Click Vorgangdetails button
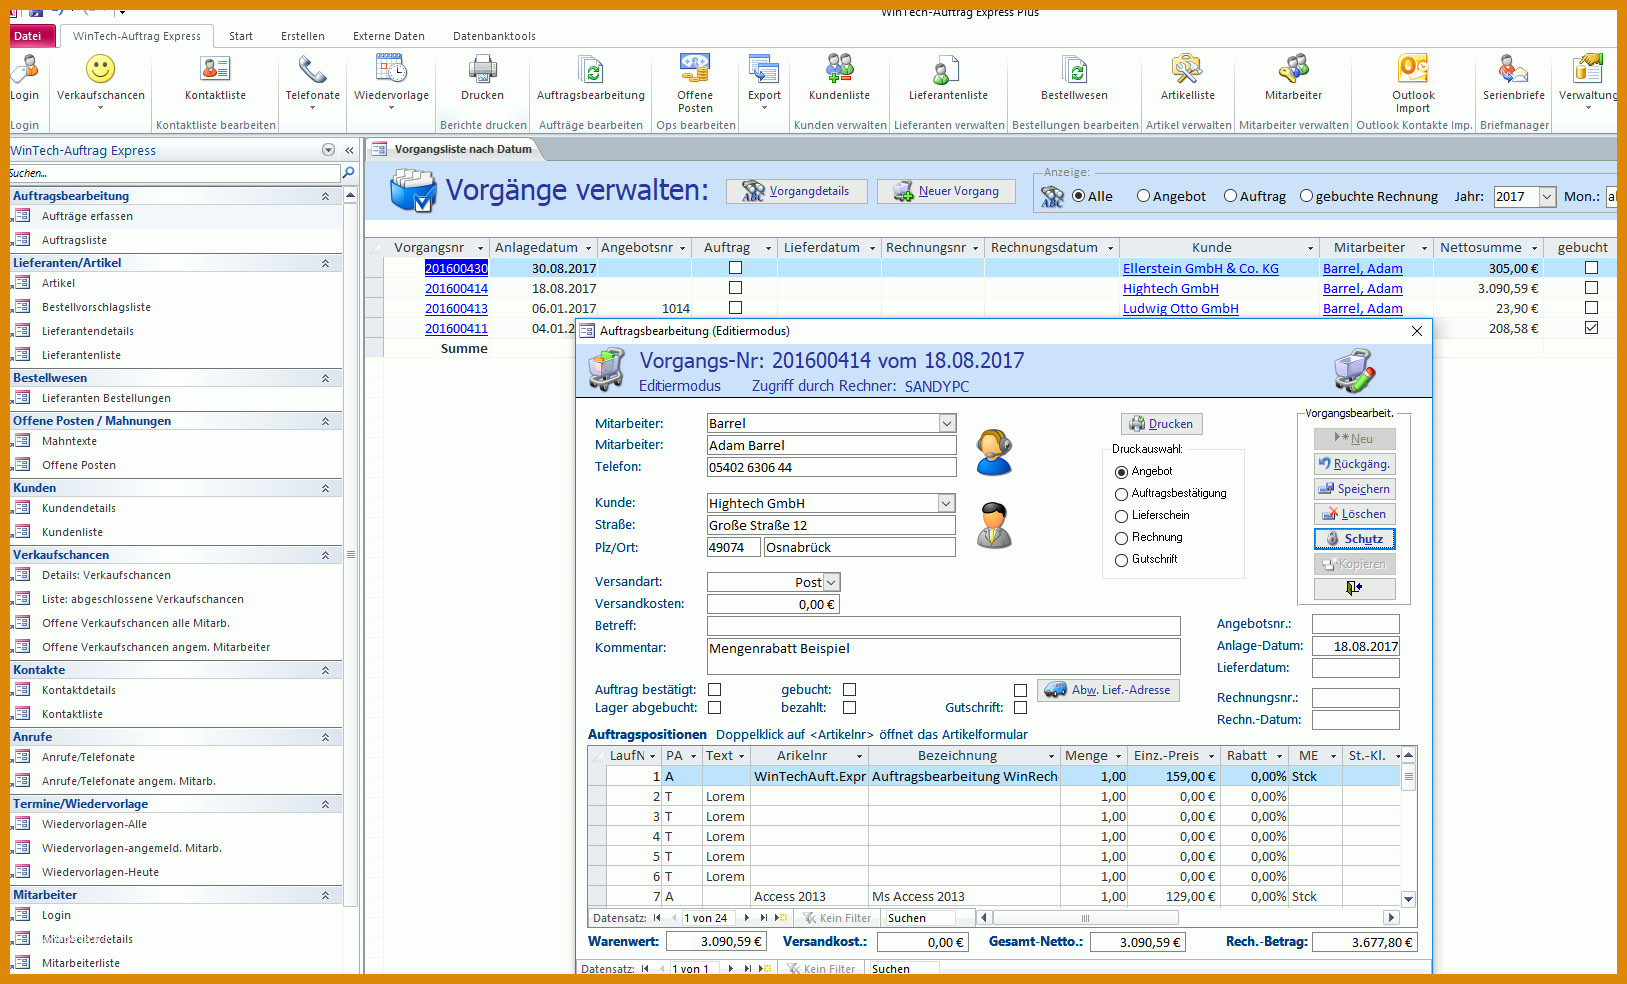 tap(796, 191)
